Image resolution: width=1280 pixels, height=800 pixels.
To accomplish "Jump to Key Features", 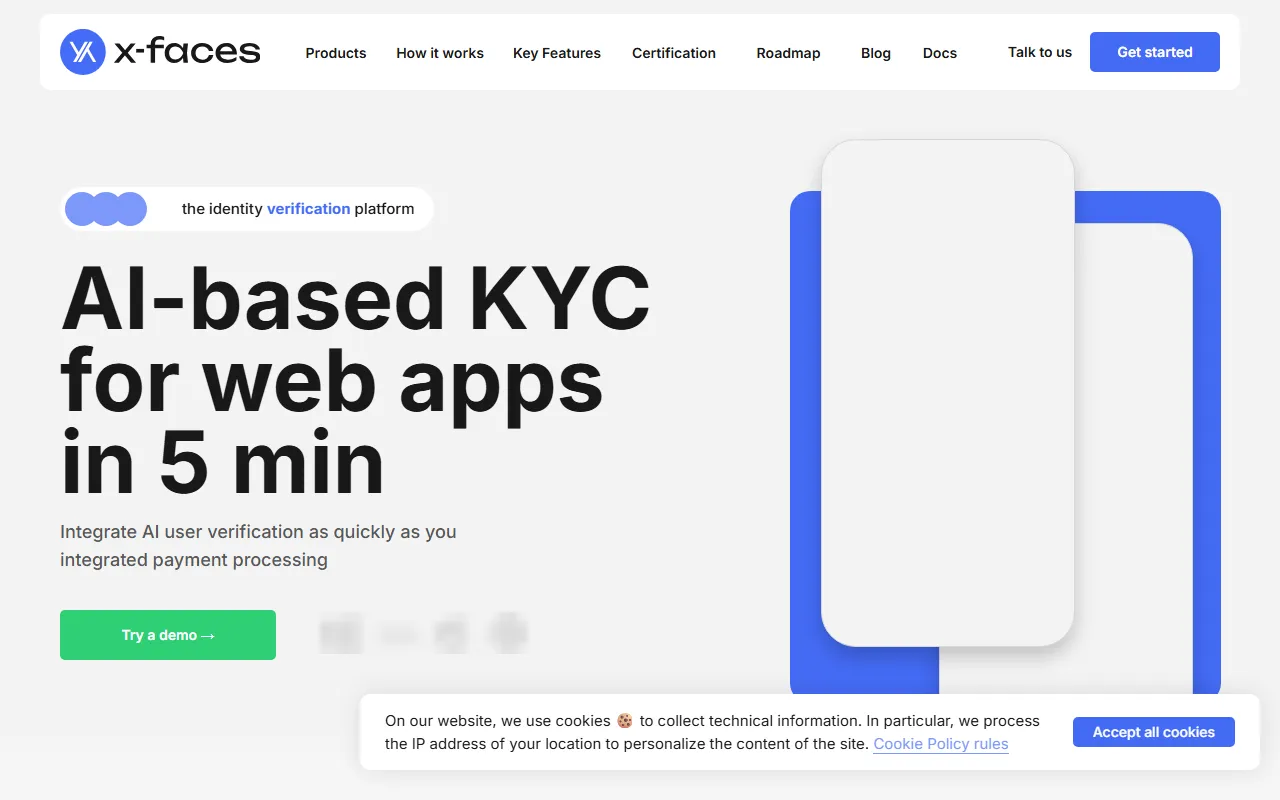I will click(557, 53).
